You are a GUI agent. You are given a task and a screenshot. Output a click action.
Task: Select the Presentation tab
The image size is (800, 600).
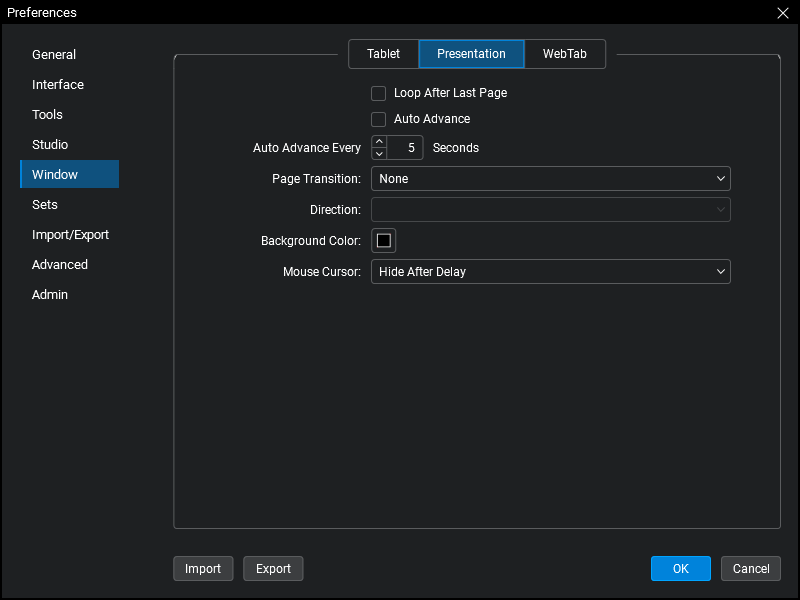(471, 54)
